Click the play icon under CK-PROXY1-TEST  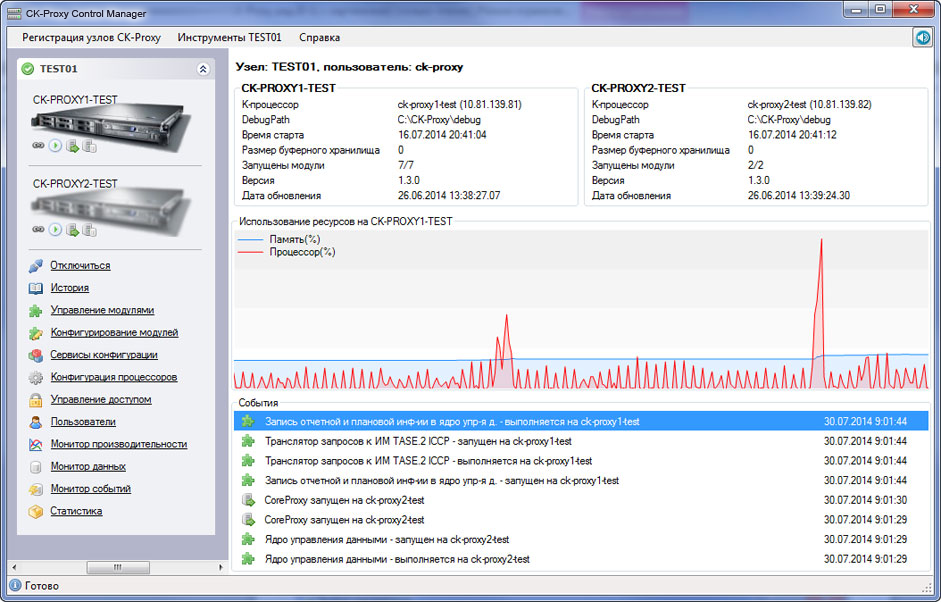point(55,146)
